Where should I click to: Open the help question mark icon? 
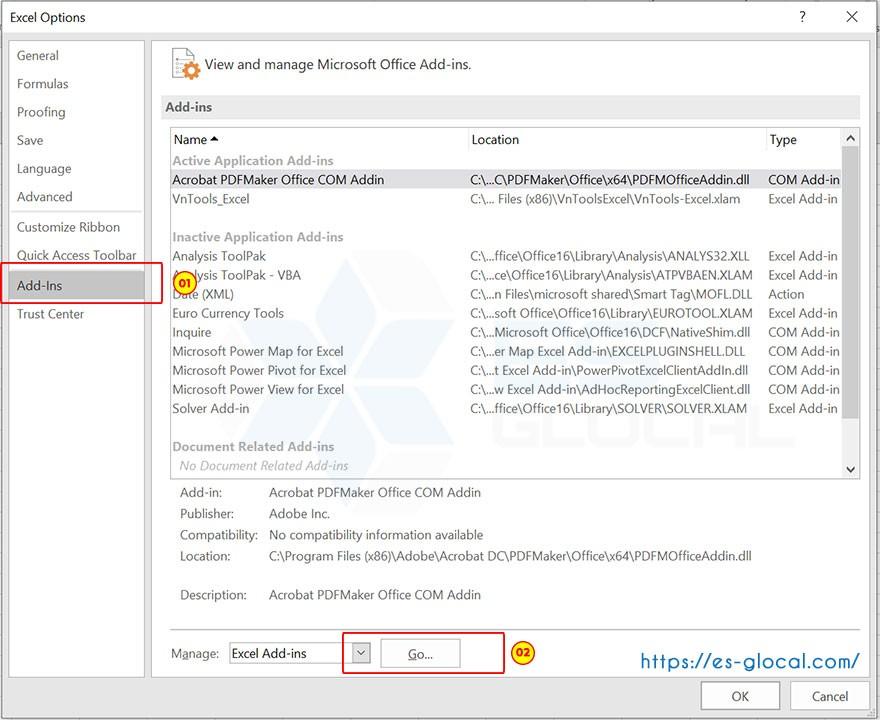coord(803,17)
